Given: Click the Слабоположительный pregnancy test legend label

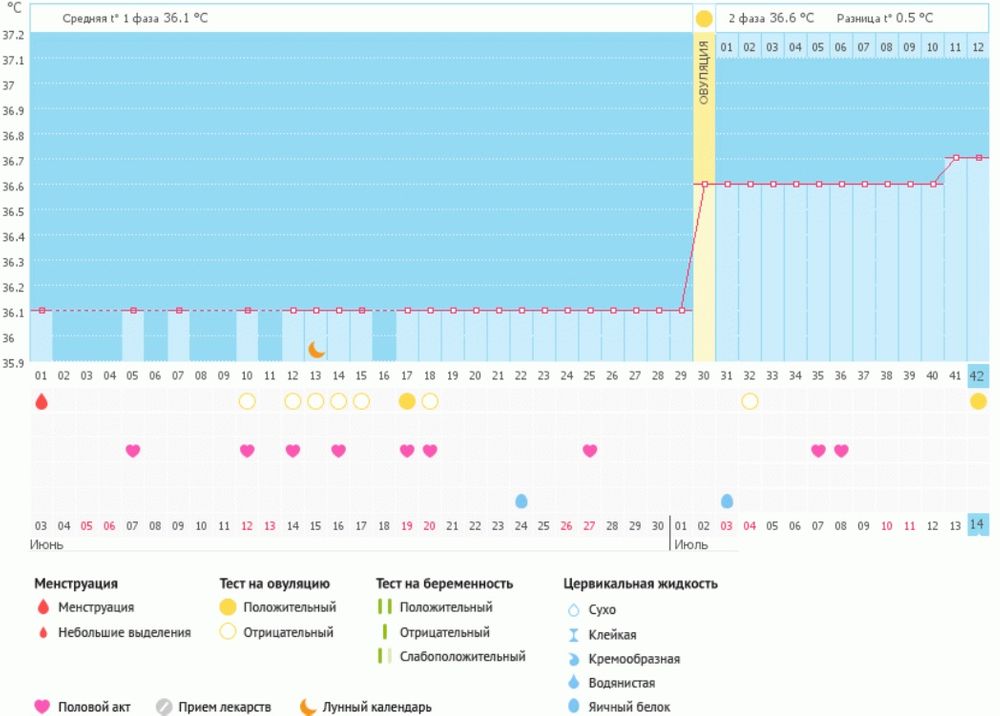Looking at the screenshot, I should pos(462,657).
